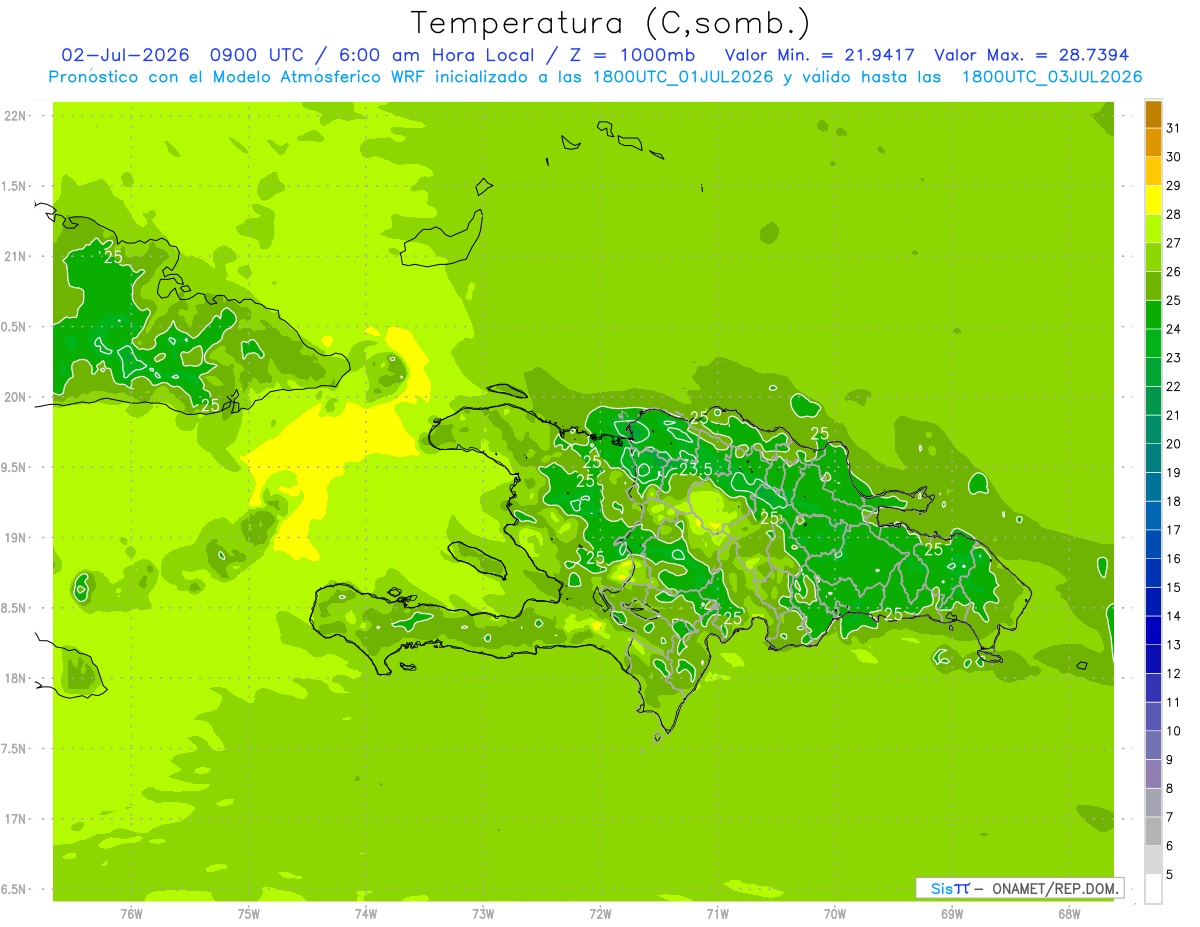The width and height of the screenshot is (1200, 927).
Task: Click the Valor Max. = 28.7394 text
Action: [x=1031, y=55]
